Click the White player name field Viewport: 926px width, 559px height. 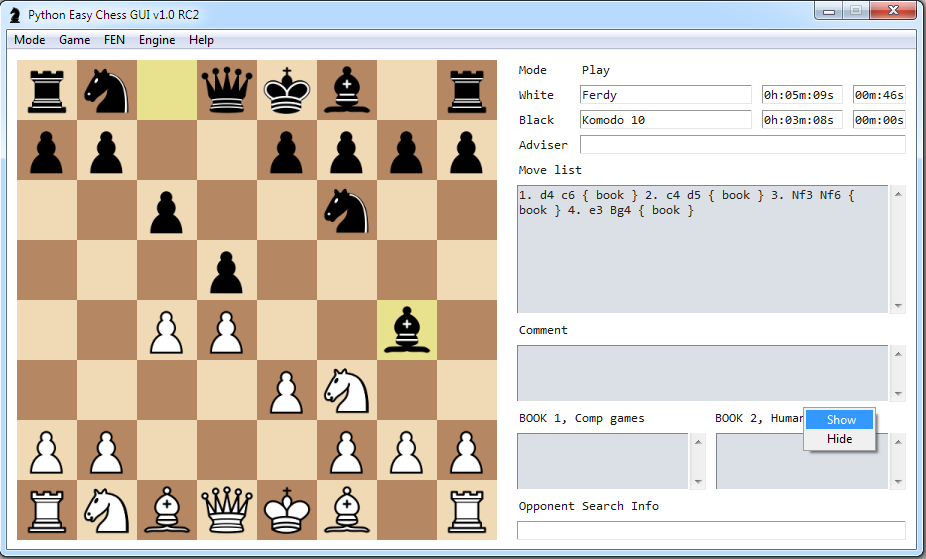(666, 95)
